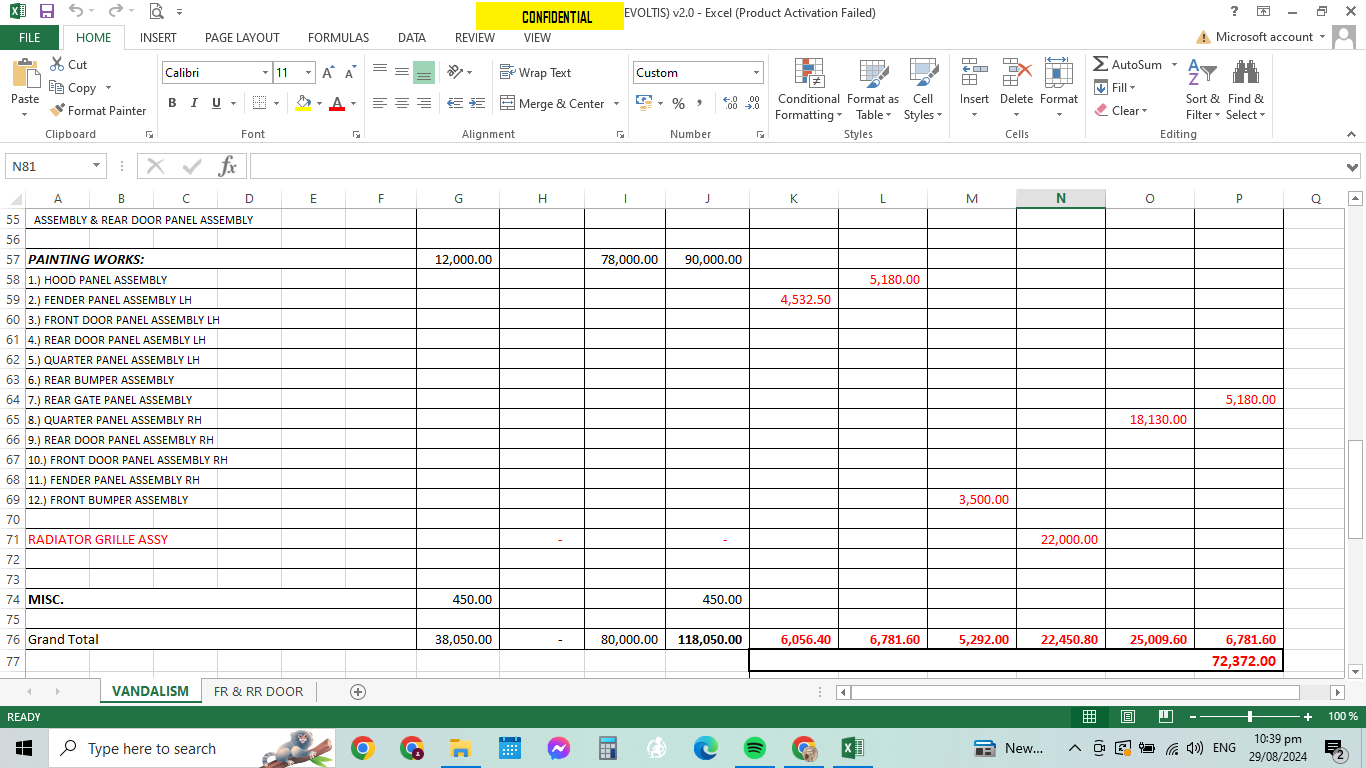This screenshot has height=768, width=1366.
Task: Increase Decimal places
Action: (730, 103)
